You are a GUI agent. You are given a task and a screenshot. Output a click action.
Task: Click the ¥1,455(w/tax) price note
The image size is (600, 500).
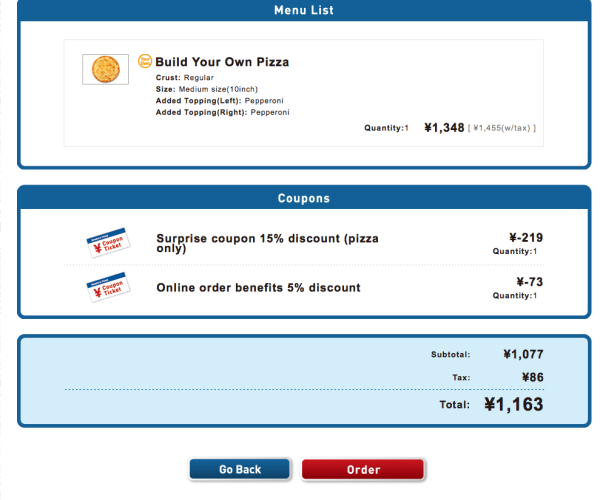pos(502,128)
